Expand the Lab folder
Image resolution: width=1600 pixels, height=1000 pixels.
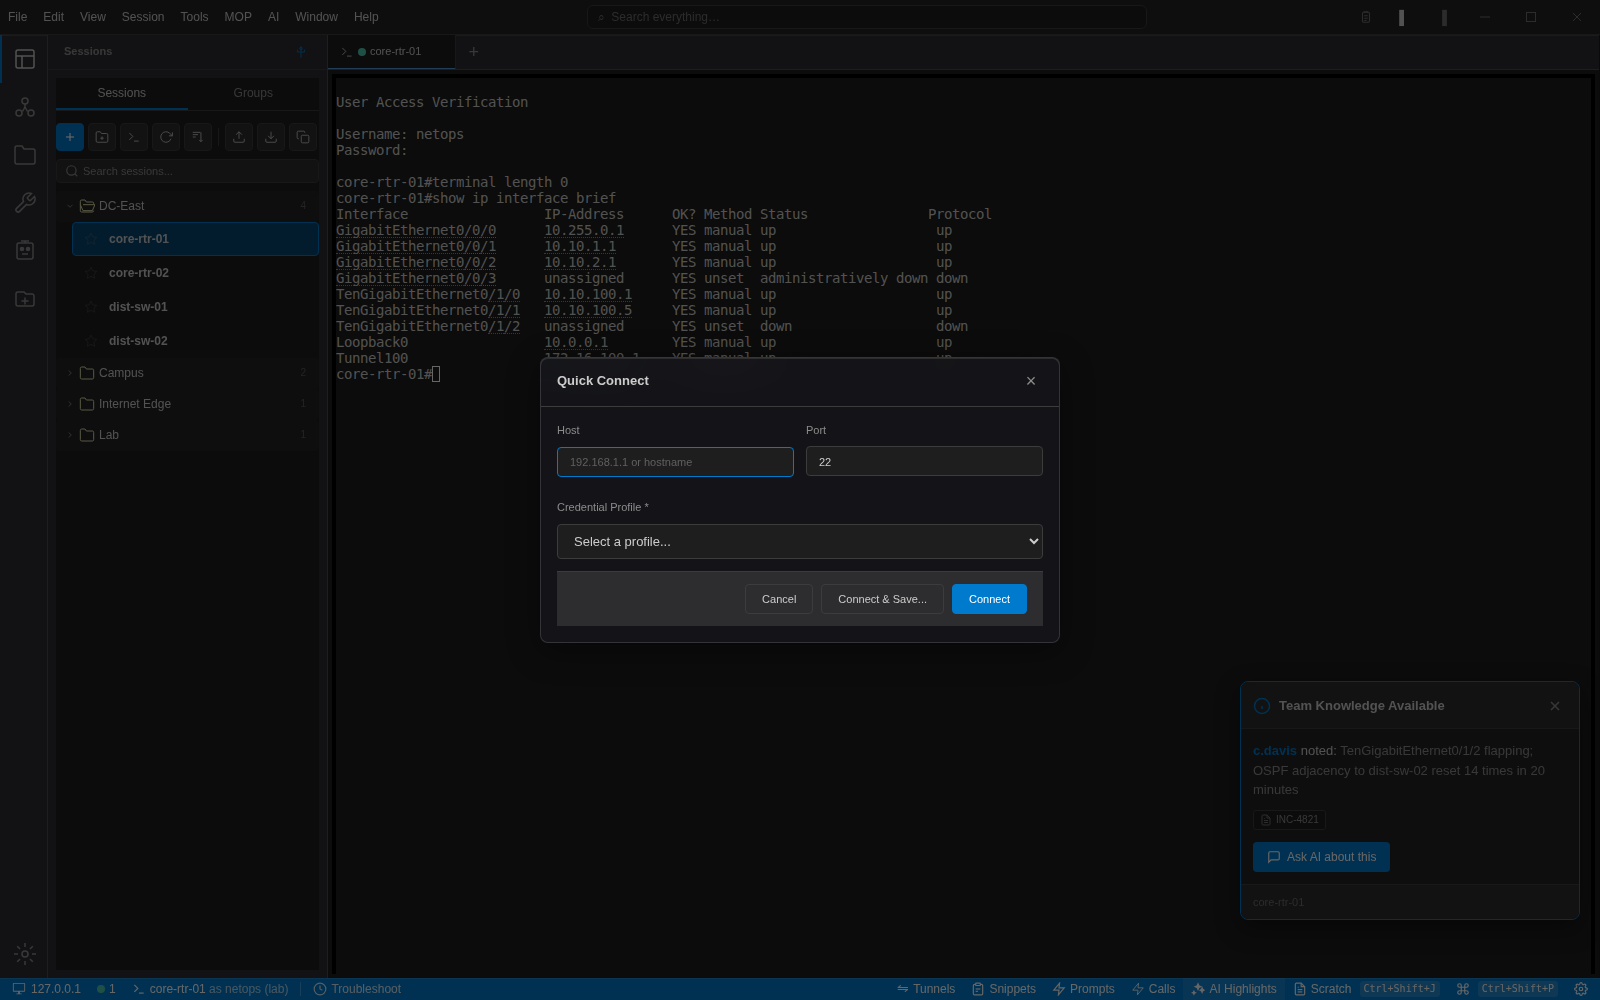70,435
